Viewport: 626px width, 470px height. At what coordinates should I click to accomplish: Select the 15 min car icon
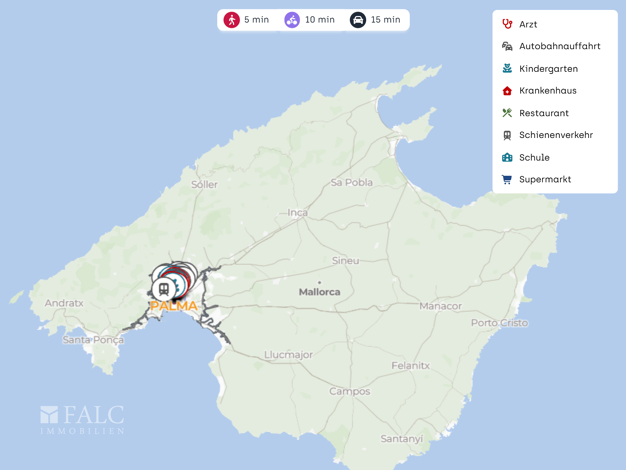click(x=358, y=20)
